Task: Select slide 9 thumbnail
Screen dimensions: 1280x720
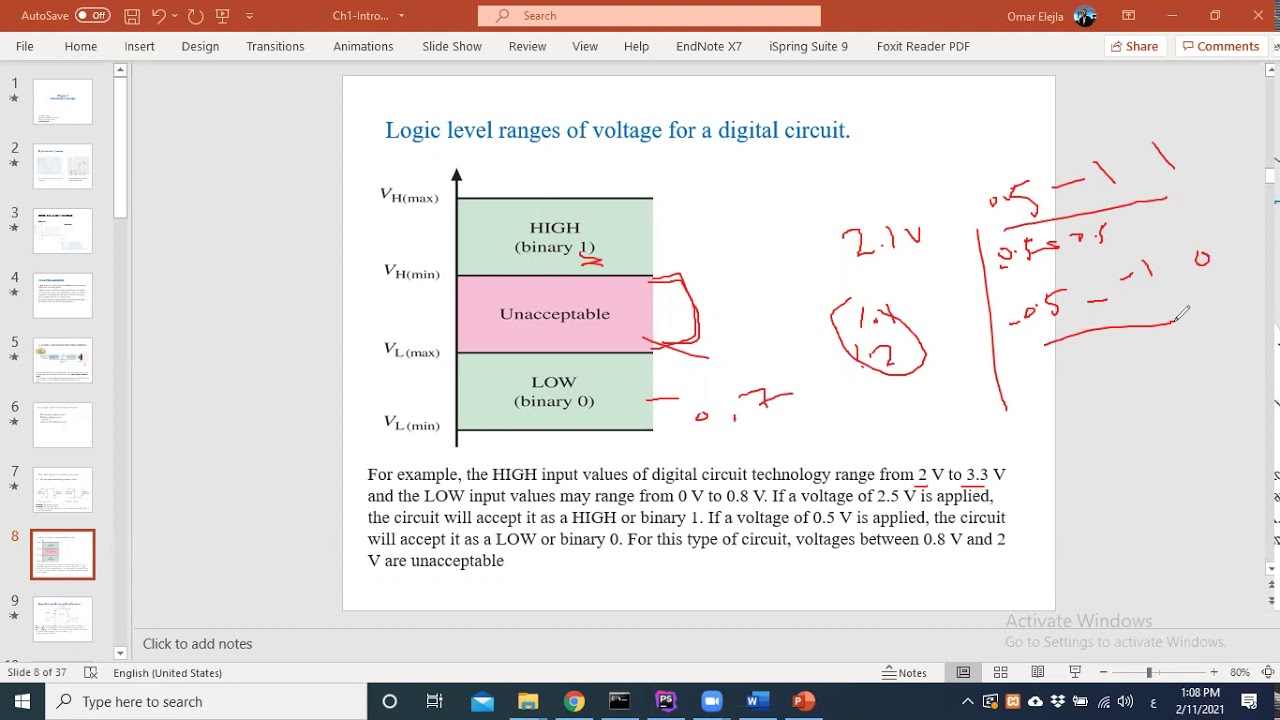Action: coord(63,619)
